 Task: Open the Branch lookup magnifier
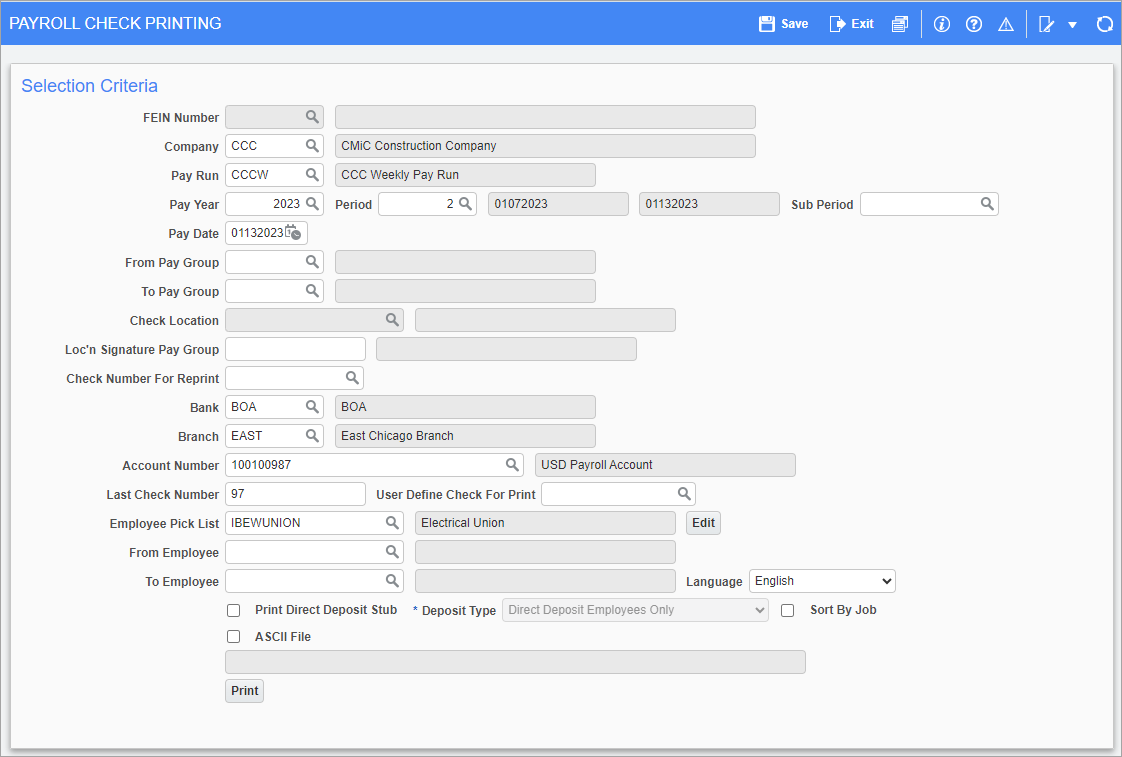[x=312, y=436]
